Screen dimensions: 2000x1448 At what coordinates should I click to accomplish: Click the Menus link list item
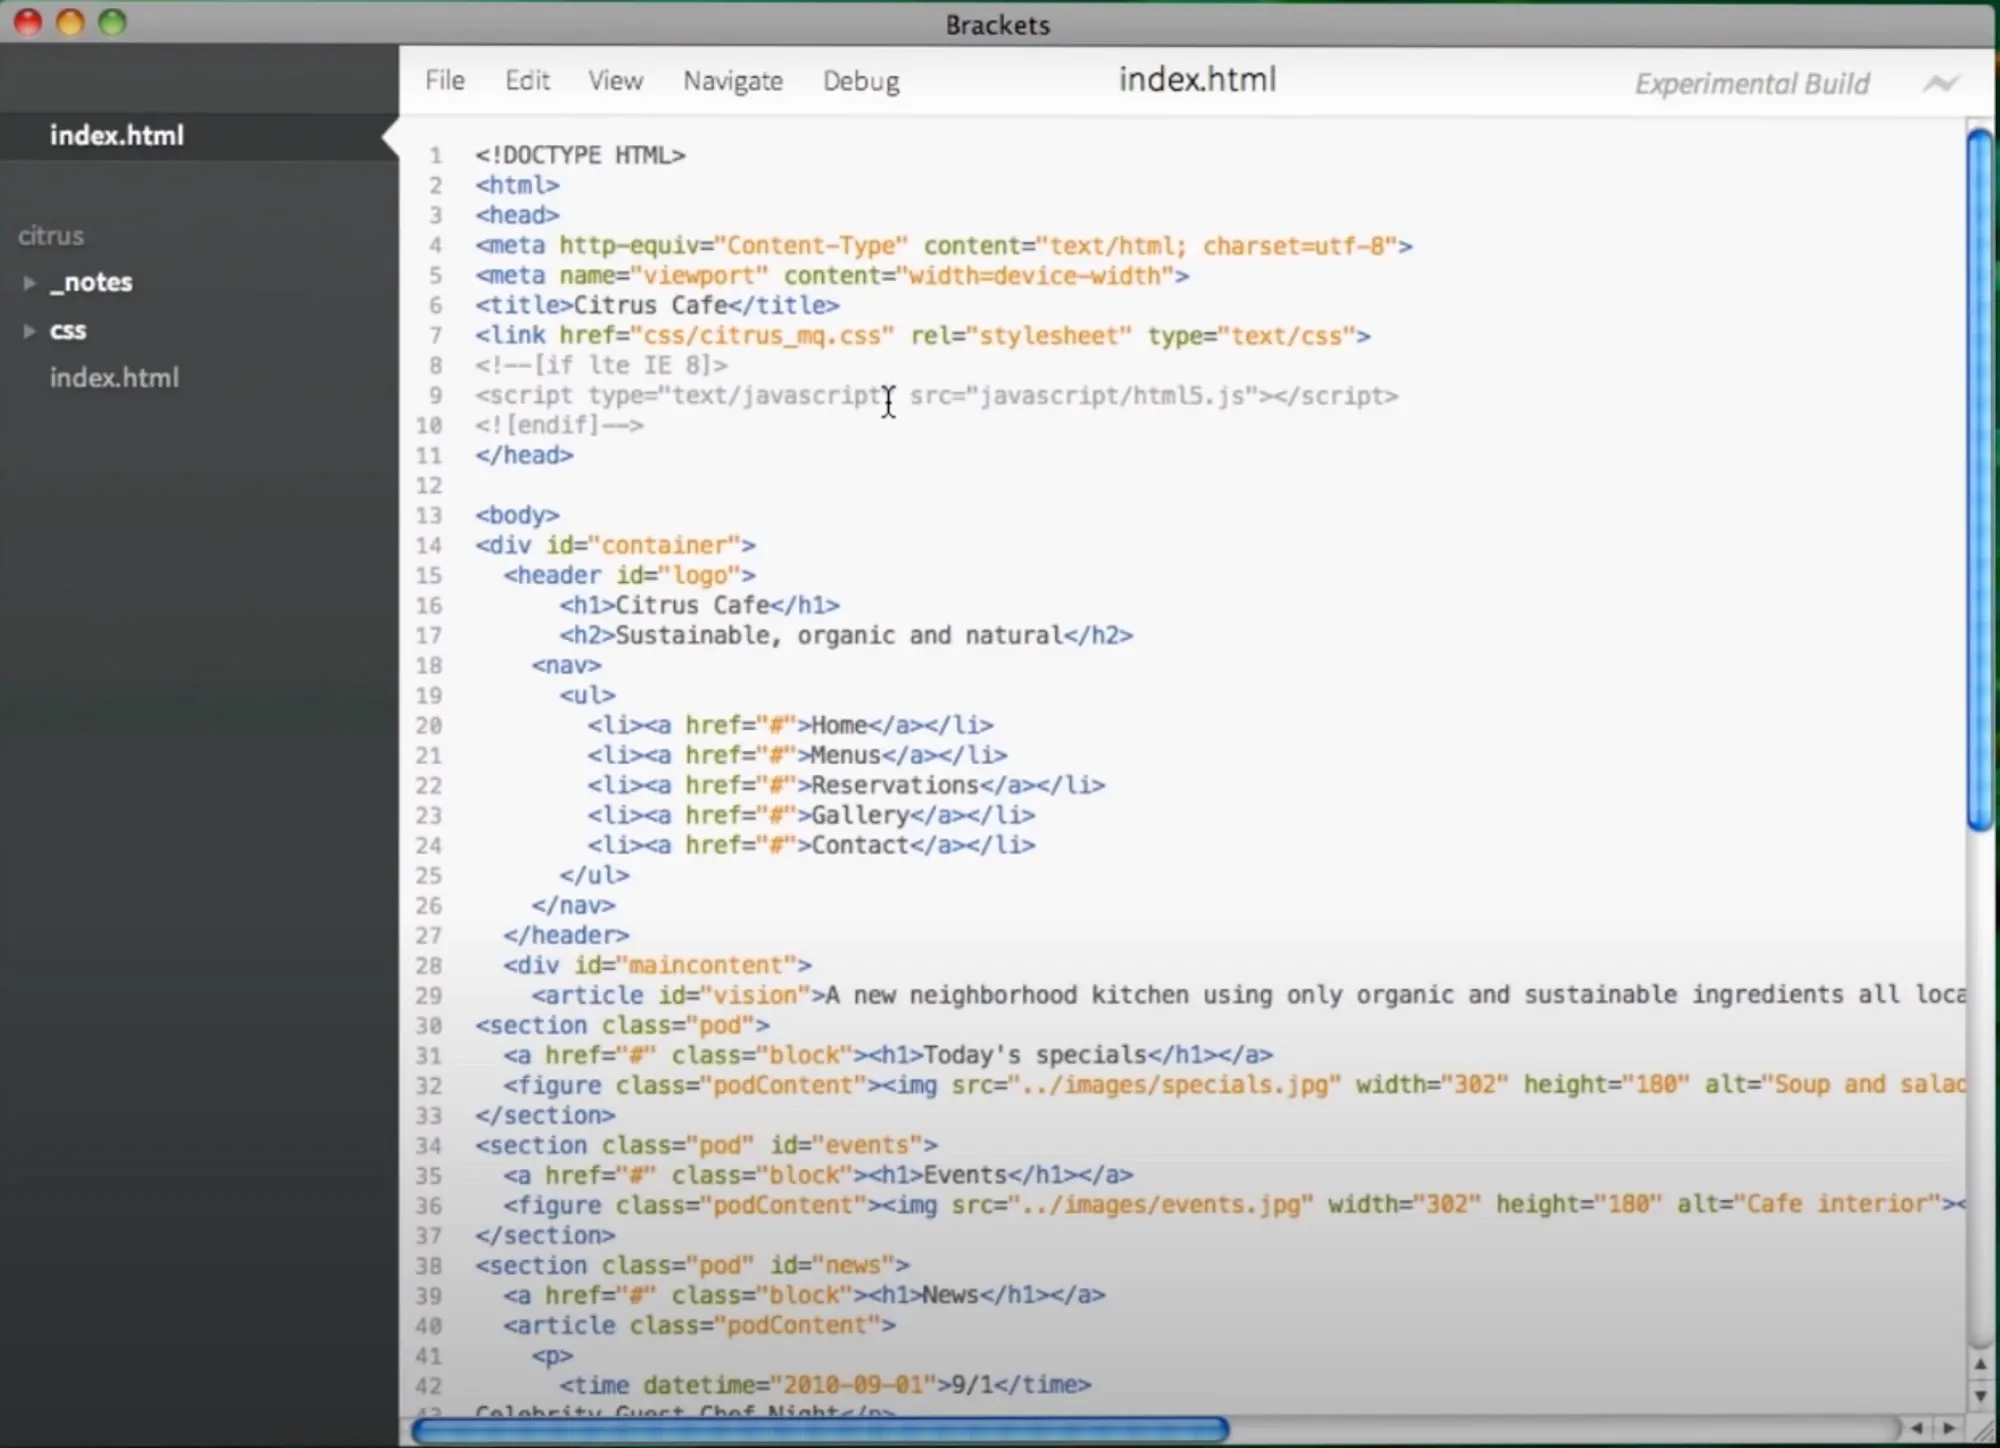[x=797, y=756]
